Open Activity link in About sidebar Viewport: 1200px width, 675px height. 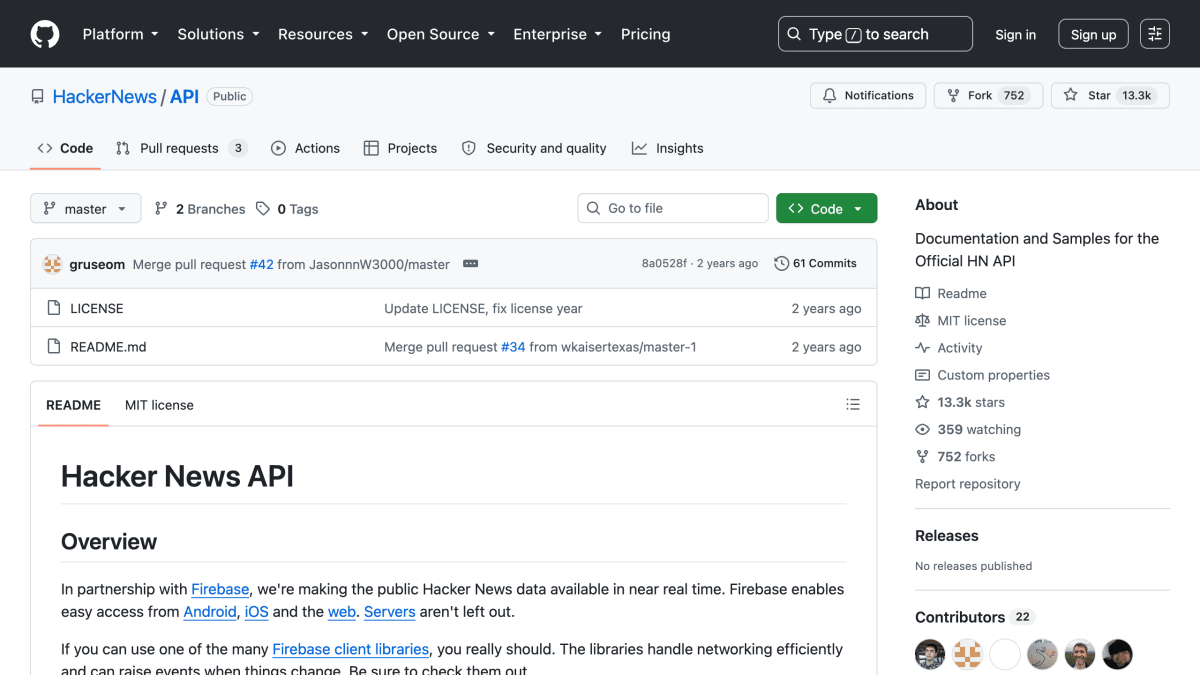tap(949, 348)
